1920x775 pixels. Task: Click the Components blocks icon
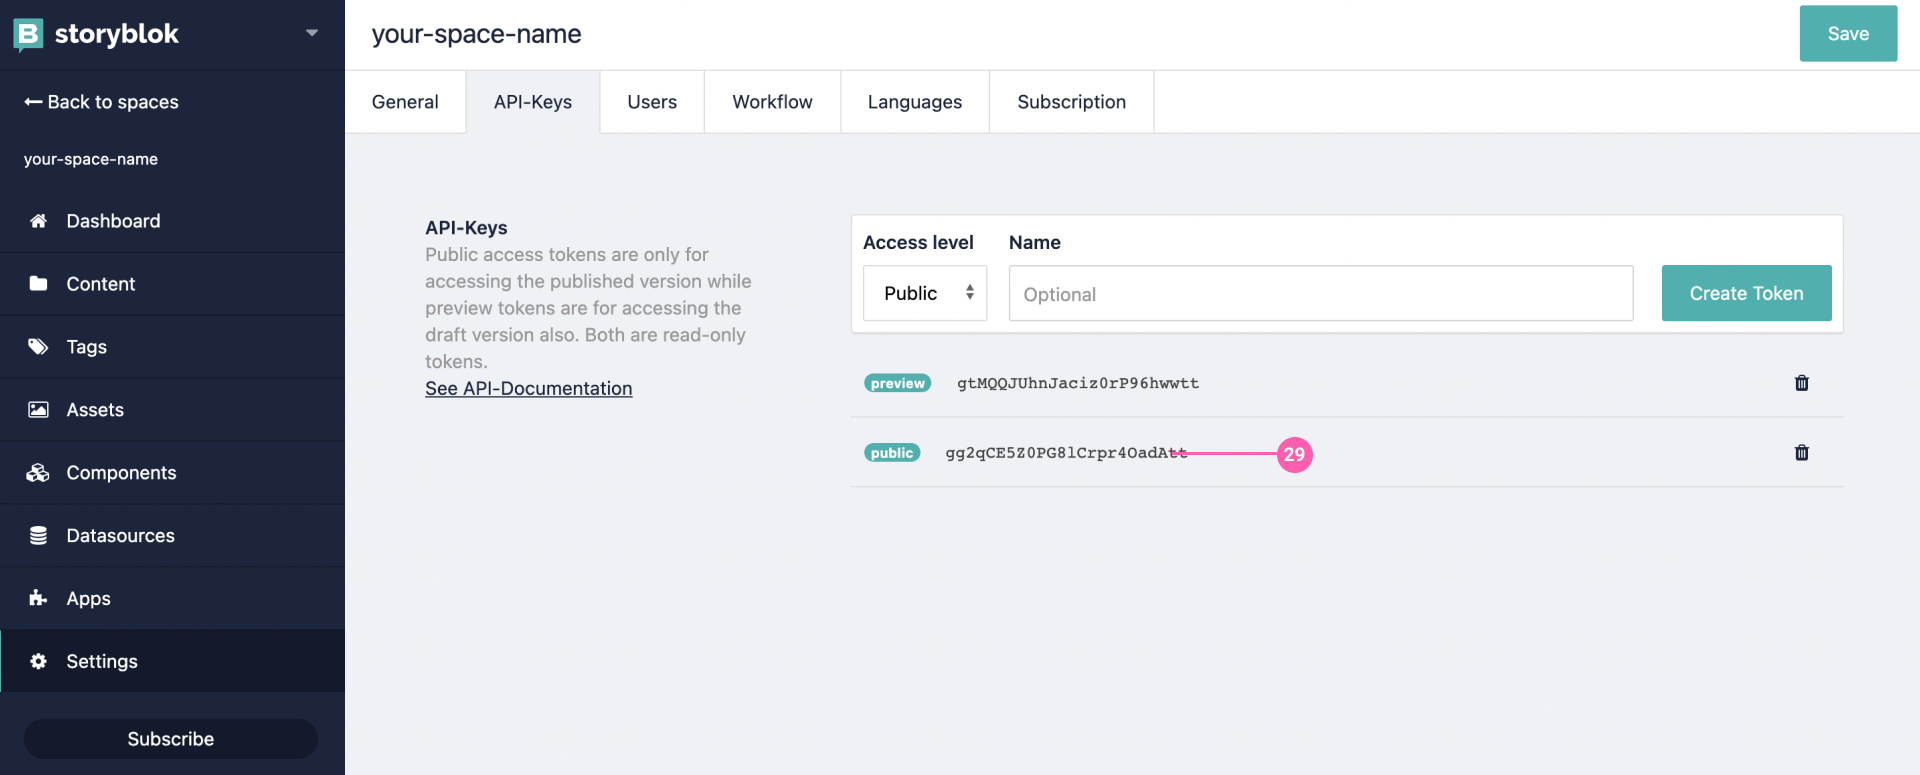(x=38, y=473)
